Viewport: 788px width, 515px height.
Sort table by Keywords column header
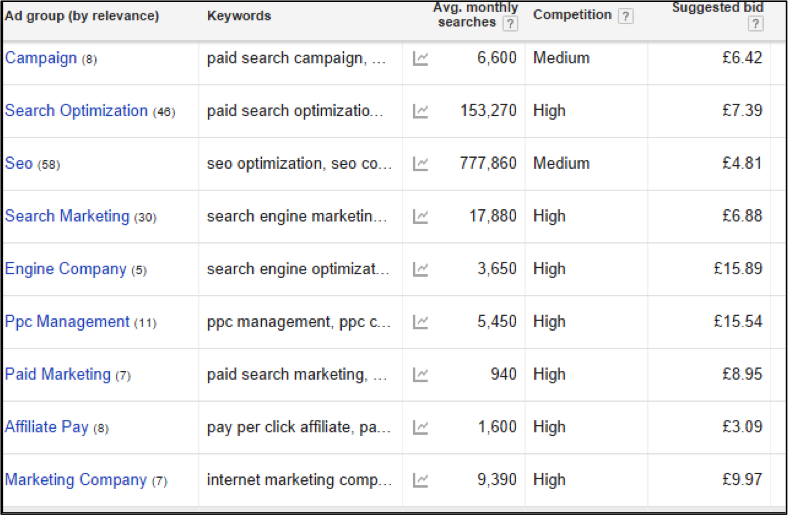coord(239,16)
